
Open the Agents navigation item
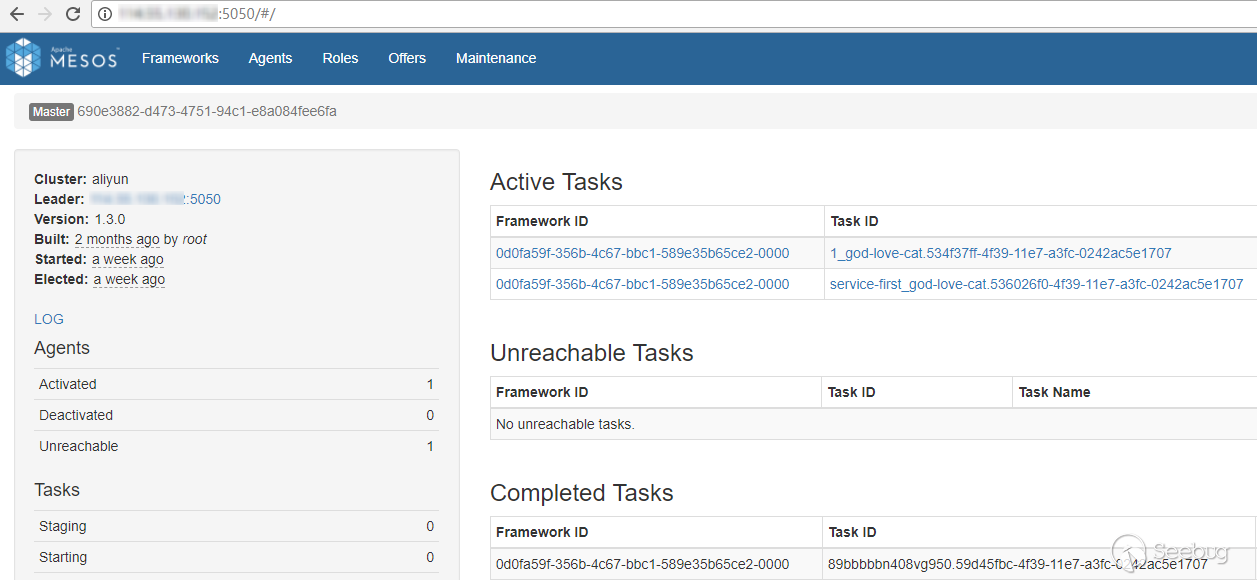pyautogui.click(x=270, y=58)
